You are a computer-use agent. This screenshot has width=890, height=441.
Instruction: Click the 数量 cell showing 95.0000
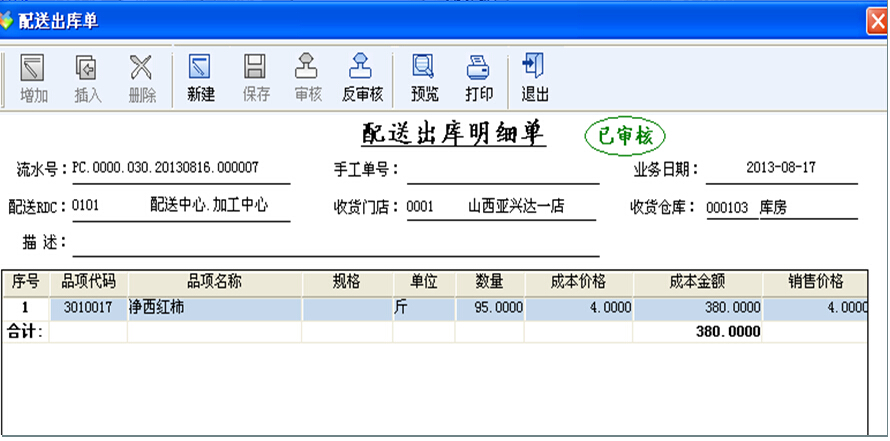point(490,308)
